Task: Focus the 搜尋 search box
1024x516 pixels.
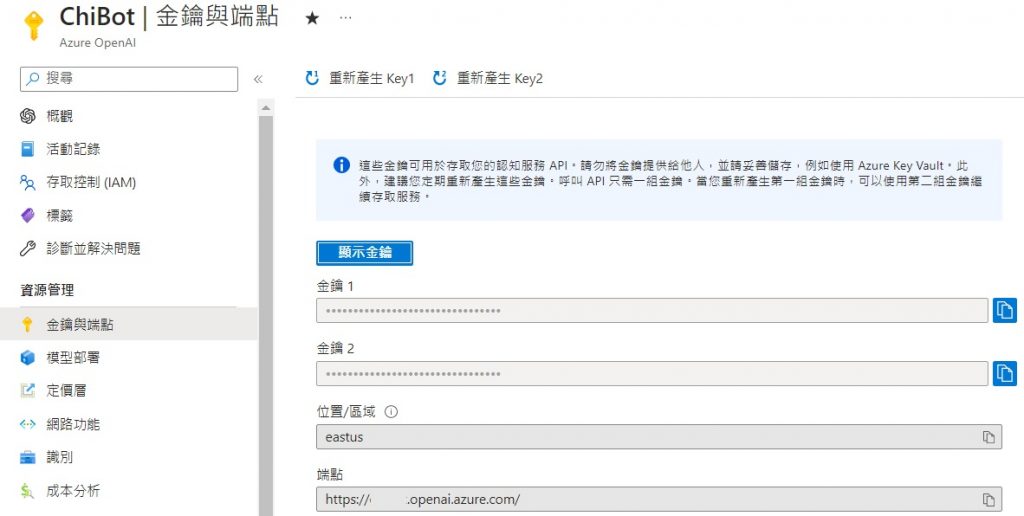Action: [129, 79]
